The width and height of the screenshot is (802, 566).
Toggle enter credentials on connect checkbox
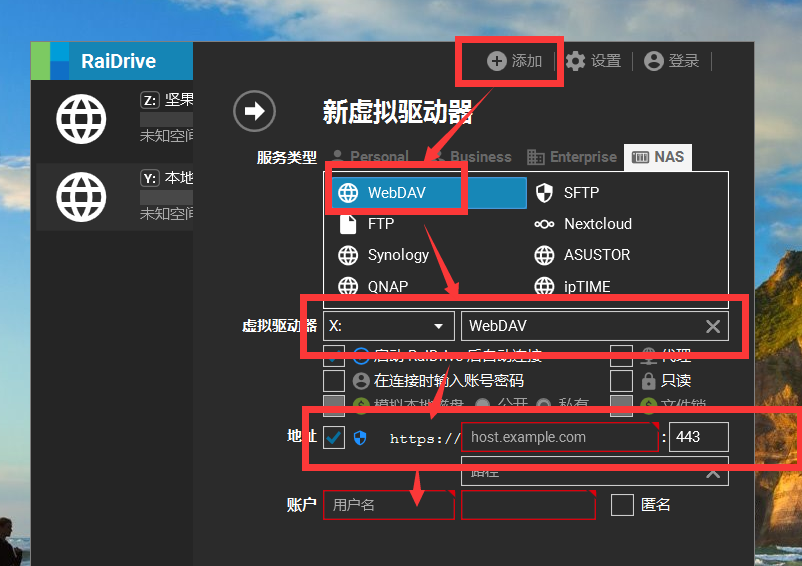click(334, 381)
